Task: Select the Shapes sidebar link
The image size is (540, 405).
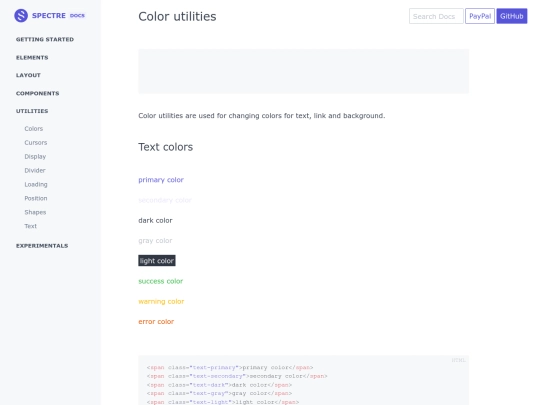Action: coord(35,212)
